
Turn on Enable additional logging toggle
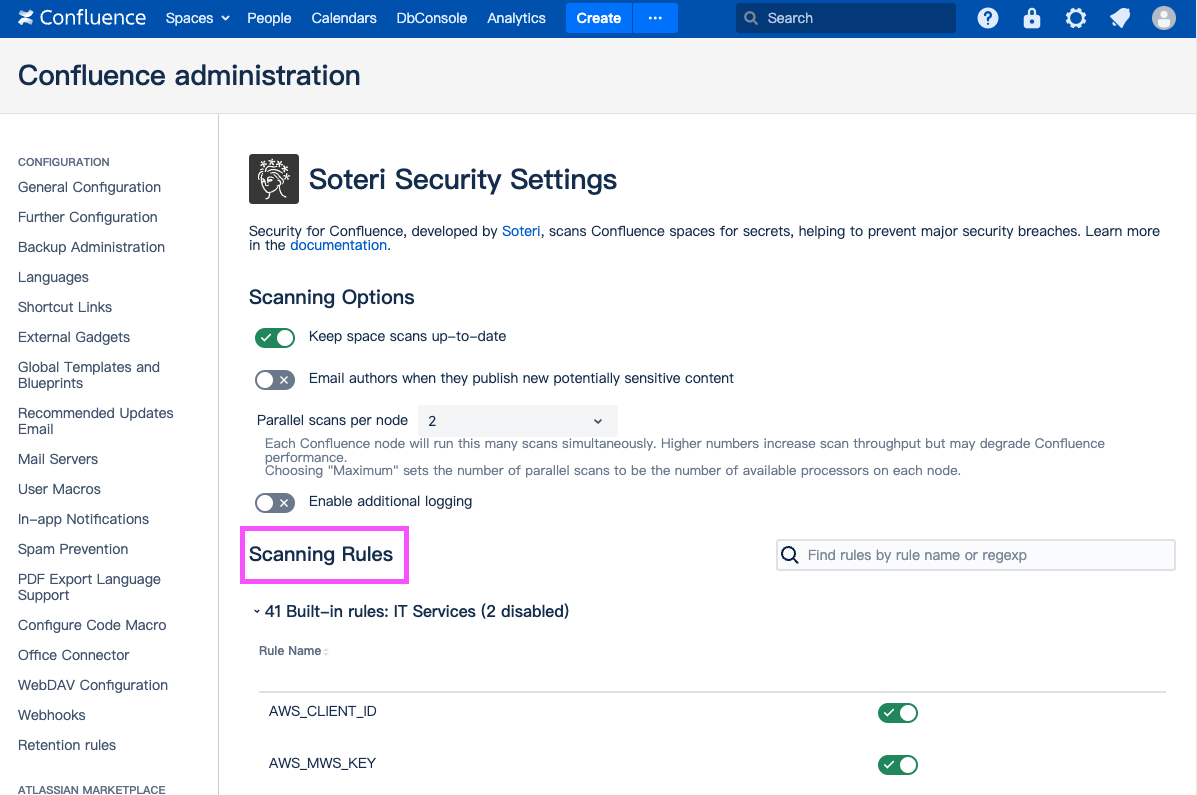[x=275, y=503]
